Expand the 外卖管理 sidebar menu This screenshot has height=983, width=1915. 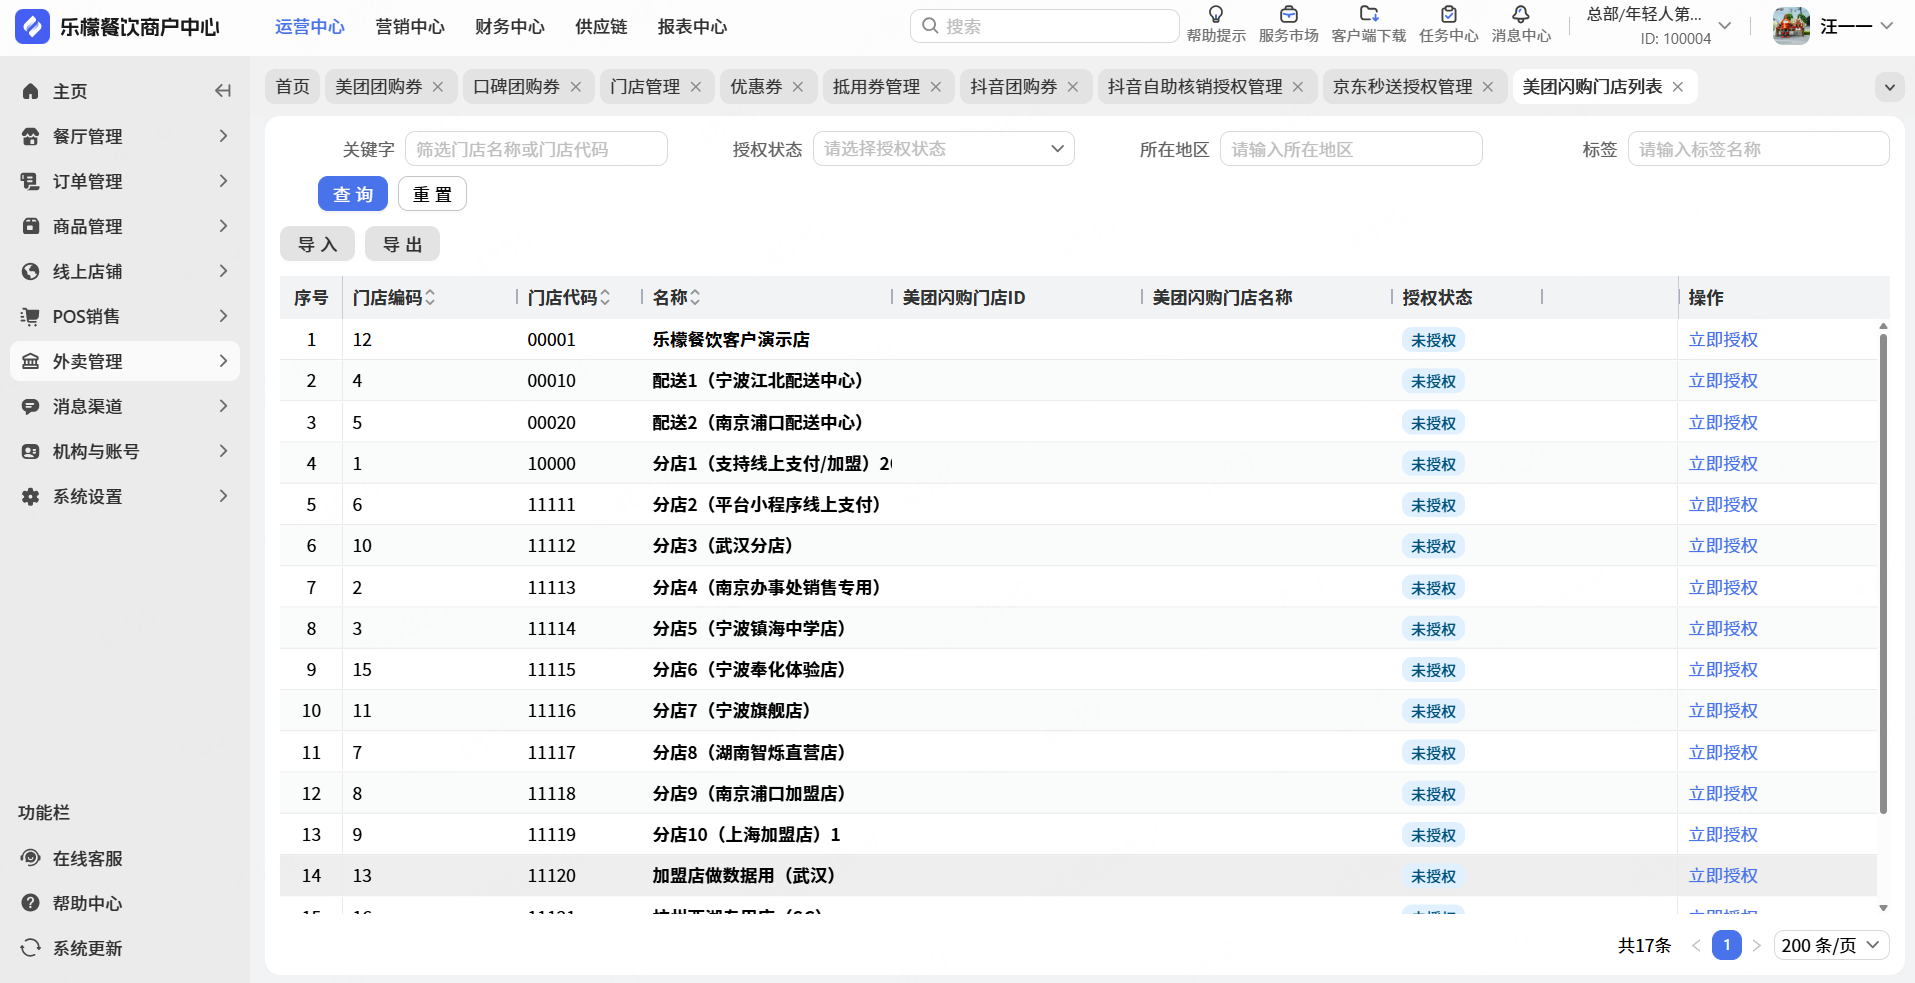click(125, 361)
